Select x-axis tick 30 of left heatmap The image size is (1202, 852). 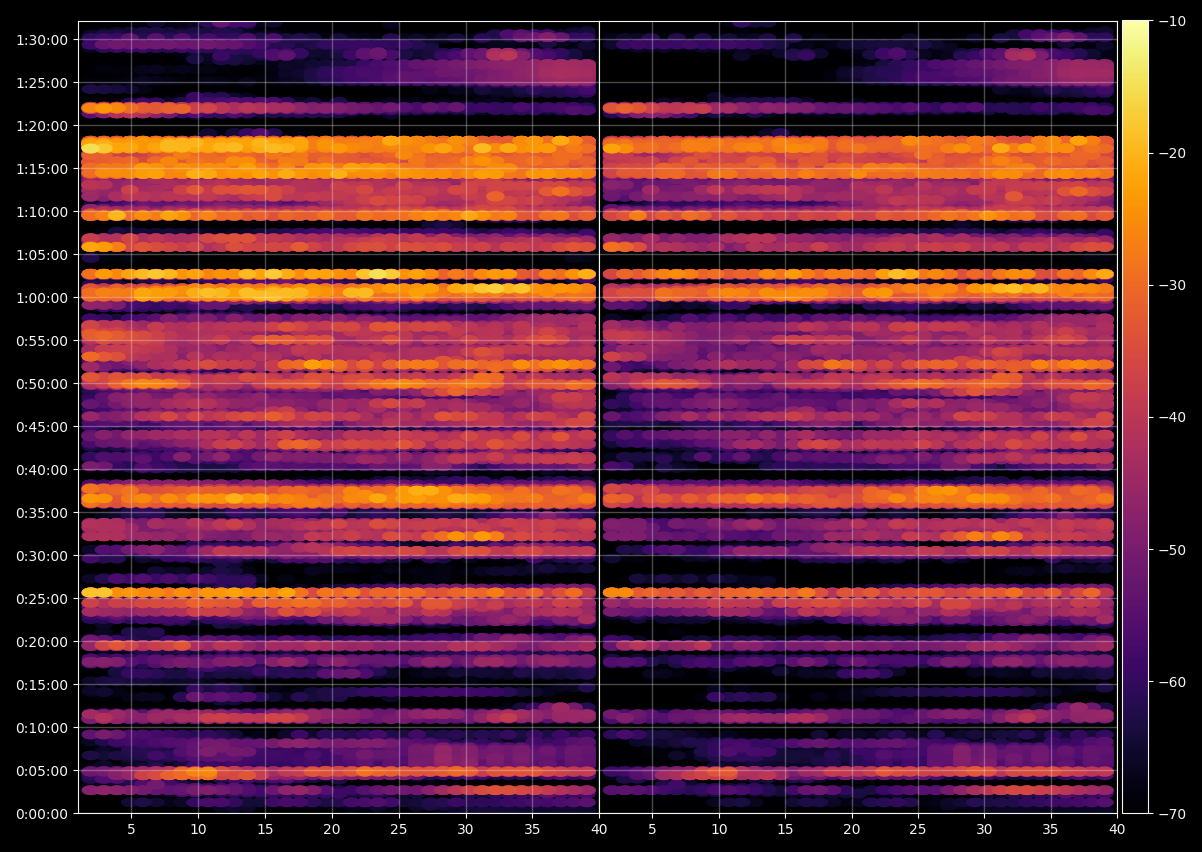pyautogui.click(x=465, y=830)
